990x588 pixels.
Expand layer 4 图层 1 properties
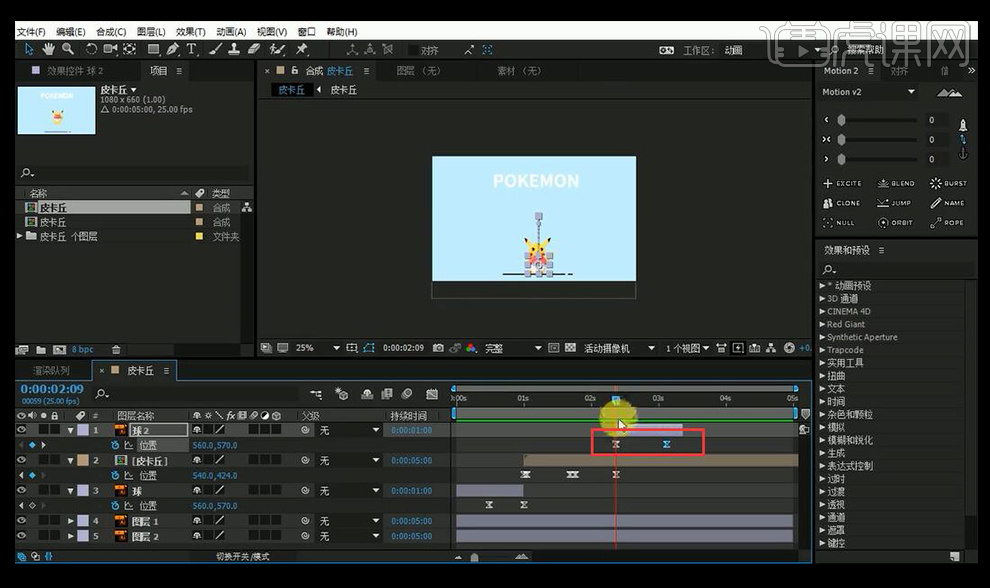click(x=71, y=521)
